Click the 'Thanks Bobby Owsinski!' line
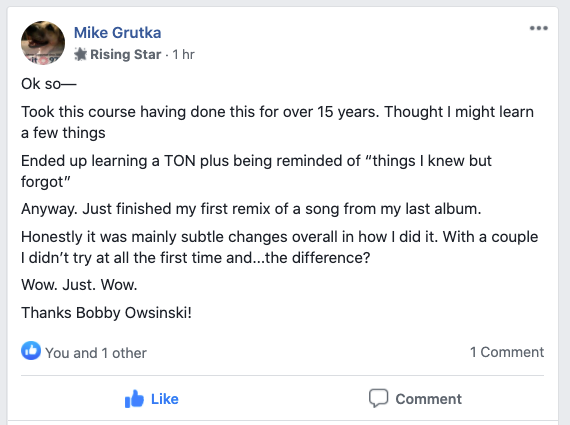The width and height of the screenshot is (570, 425). click(x=106, y=313)
